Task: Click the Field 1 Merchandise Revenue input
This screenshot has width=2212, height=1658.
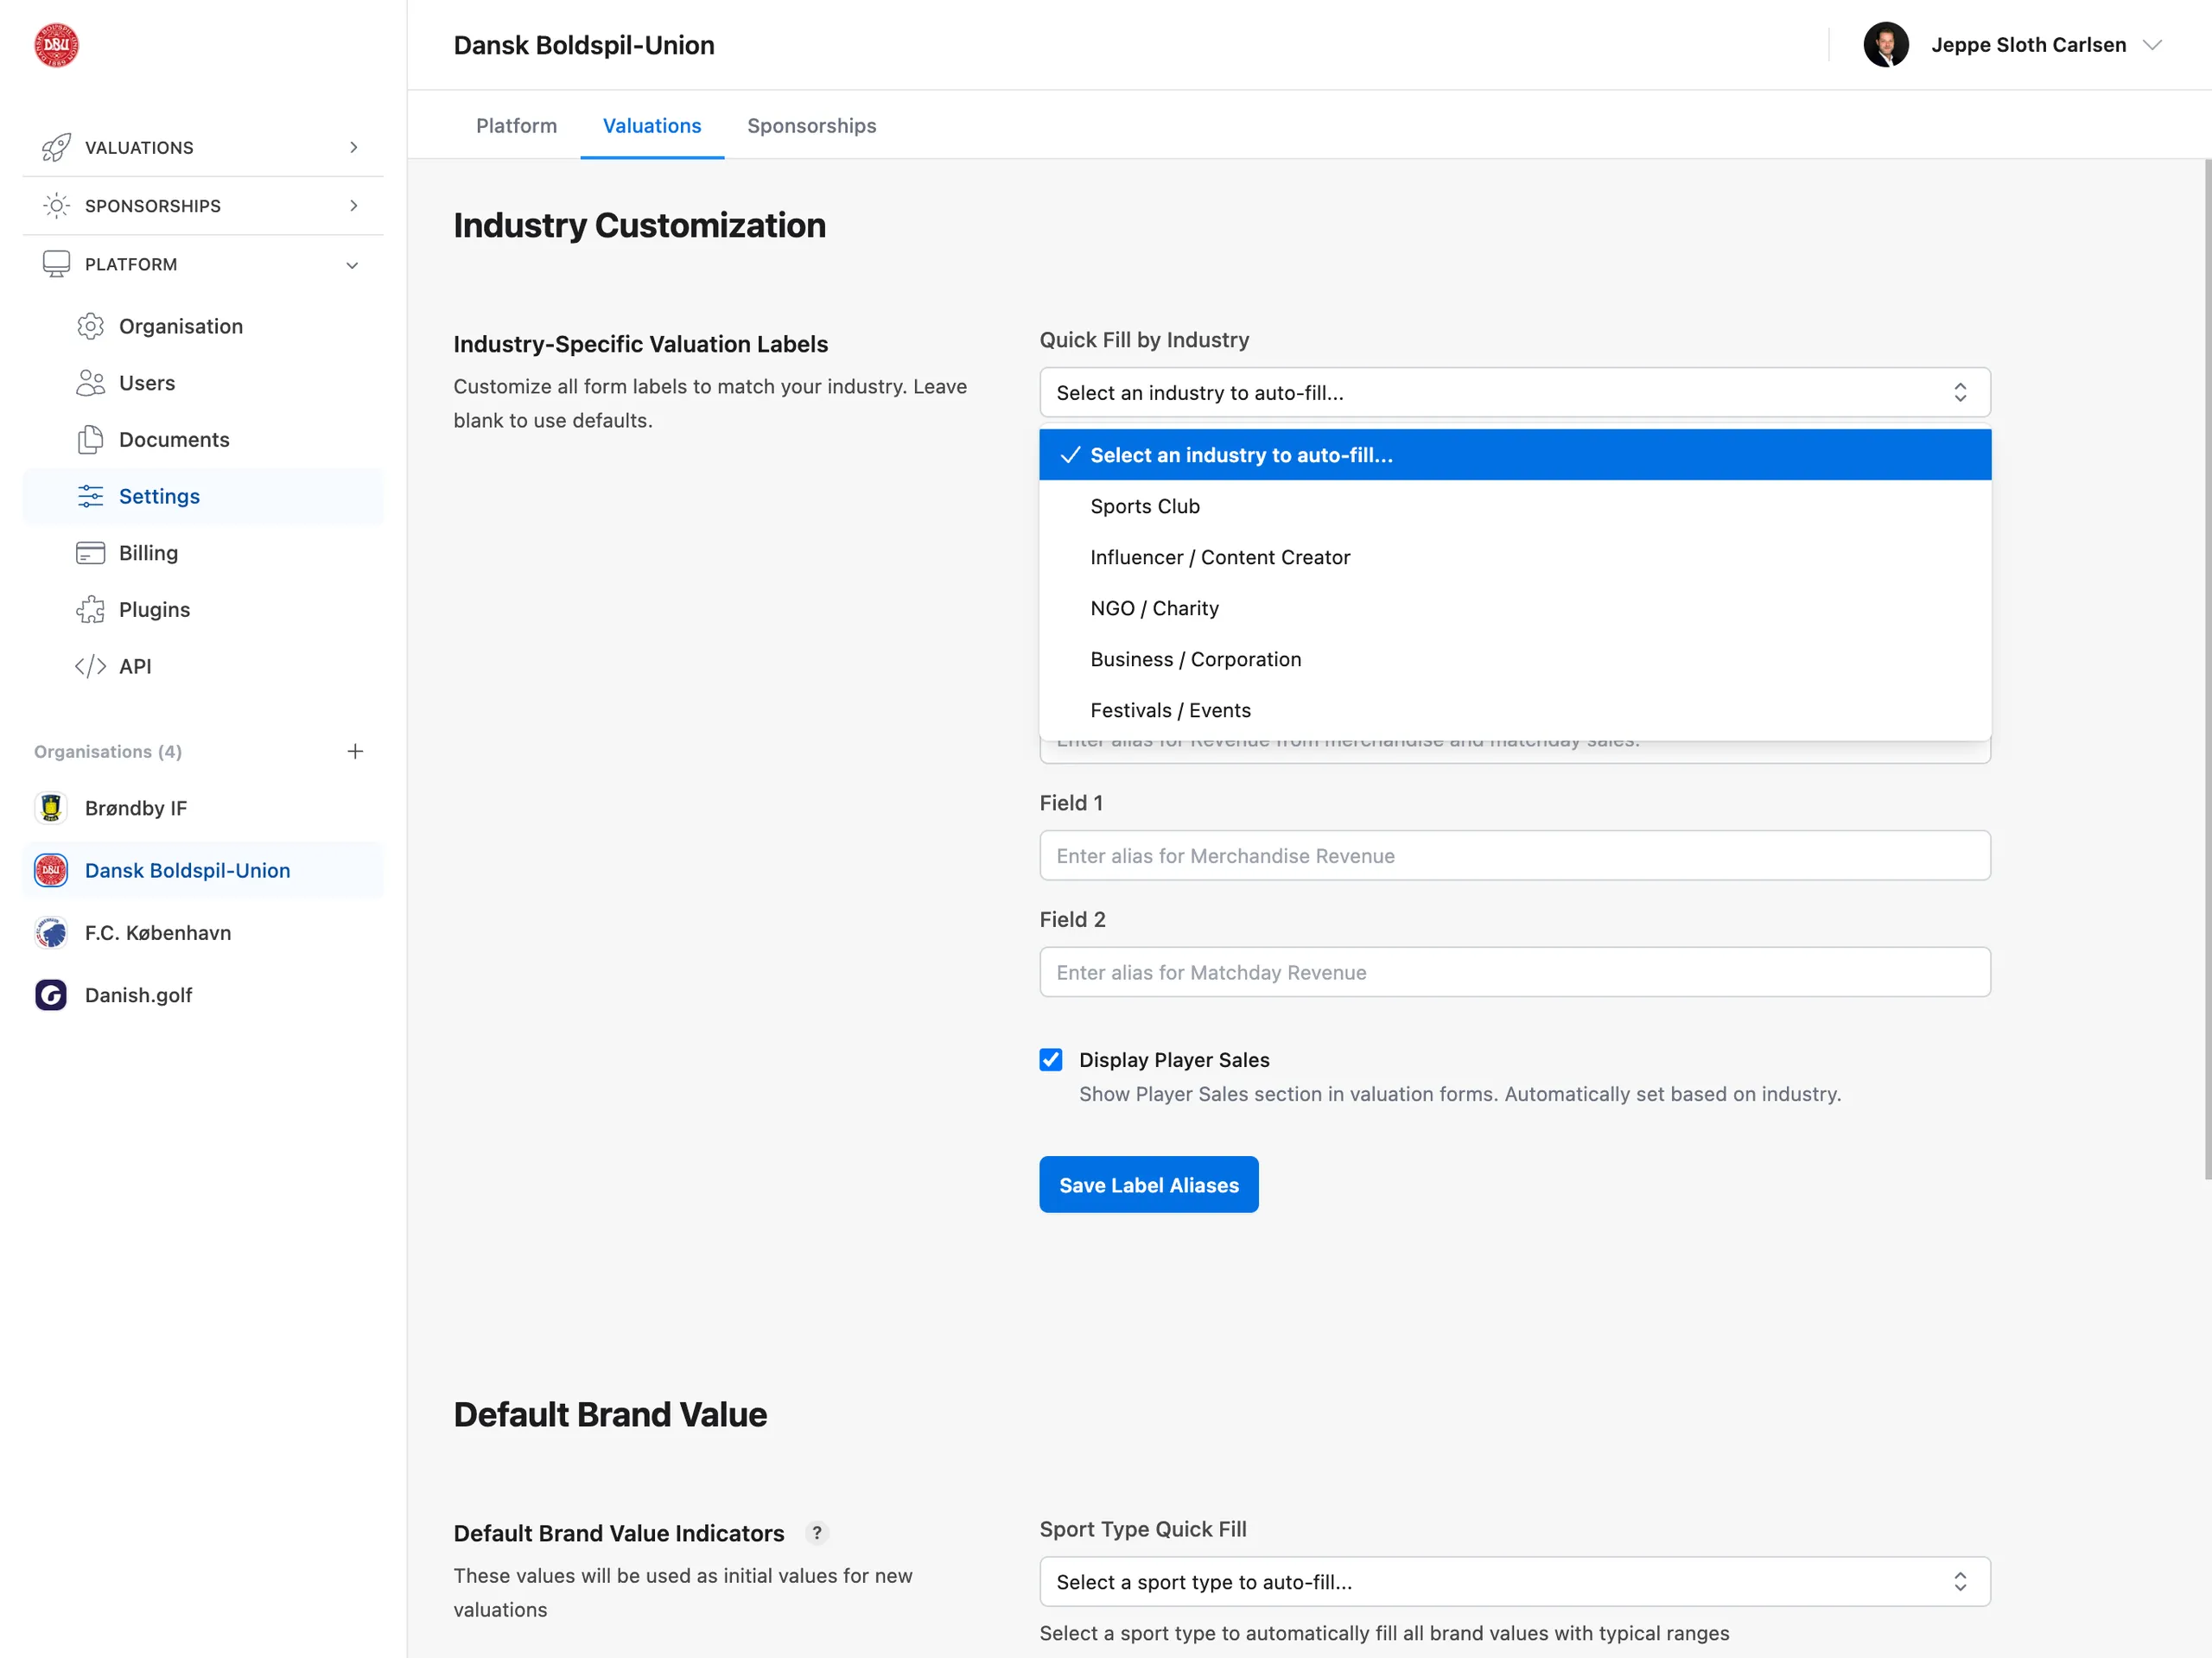Action: pos(1514,855)
